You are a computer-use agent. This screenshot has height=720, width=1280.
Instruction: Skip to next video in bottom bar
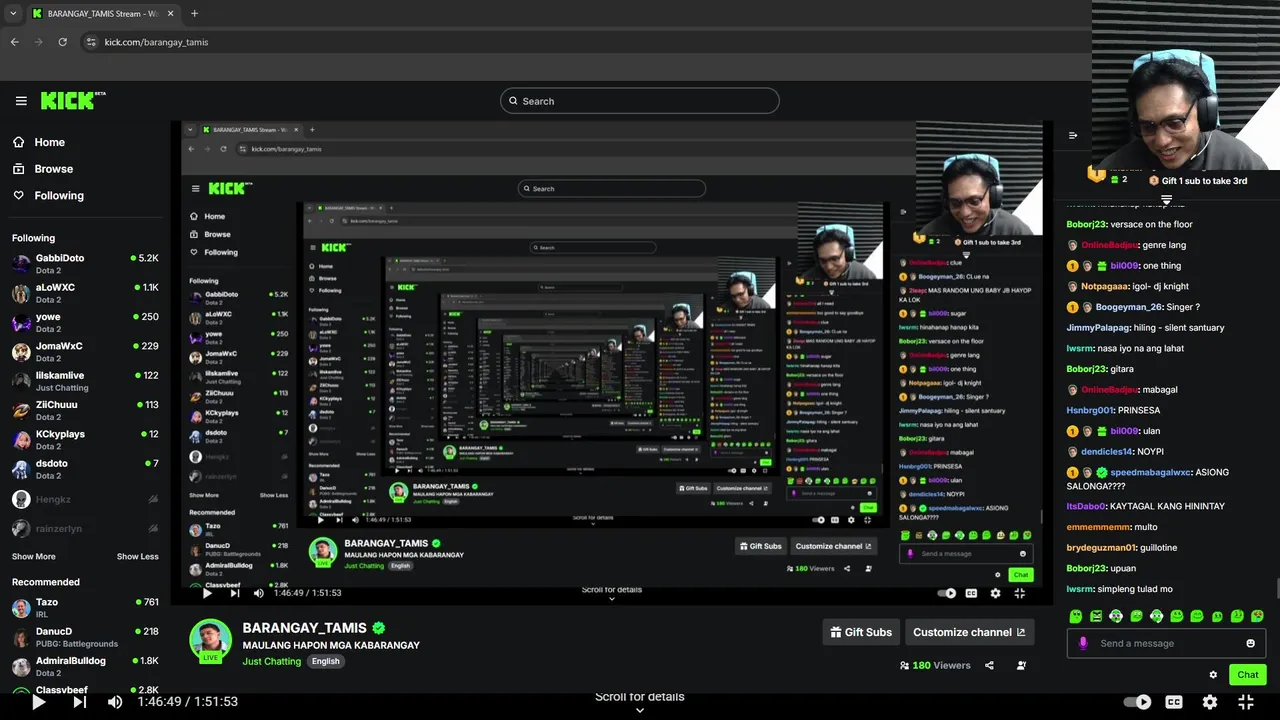point(79,702)
